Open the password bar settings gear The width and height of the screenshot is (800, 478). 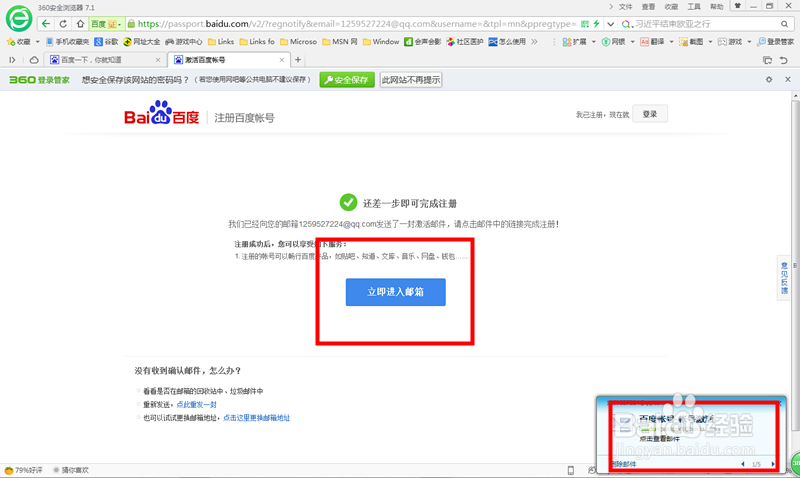tap(769, 80)
